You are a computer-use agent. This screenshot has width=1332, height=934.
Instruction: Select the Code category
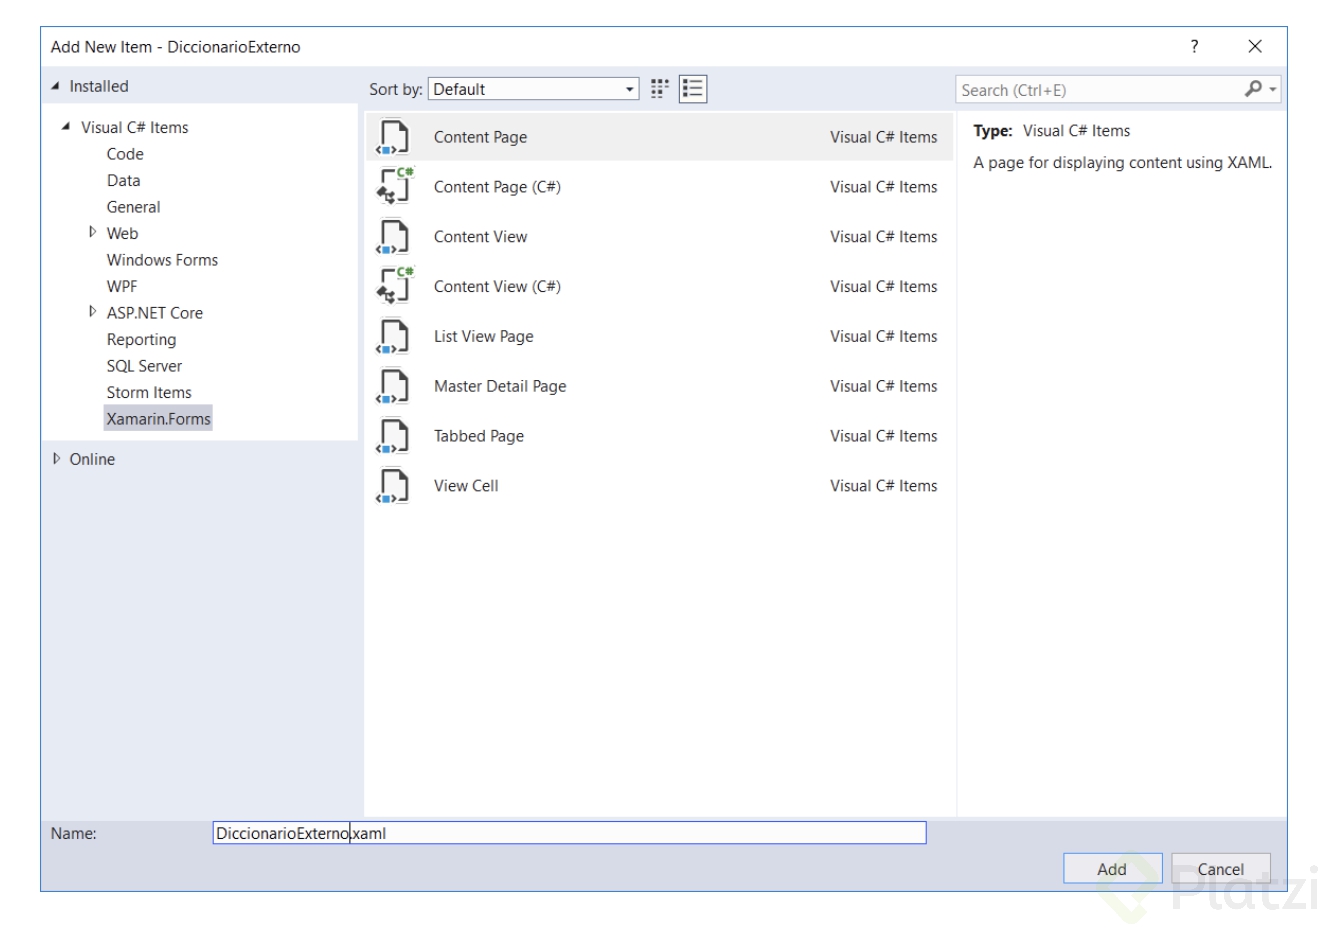point(125,154)
